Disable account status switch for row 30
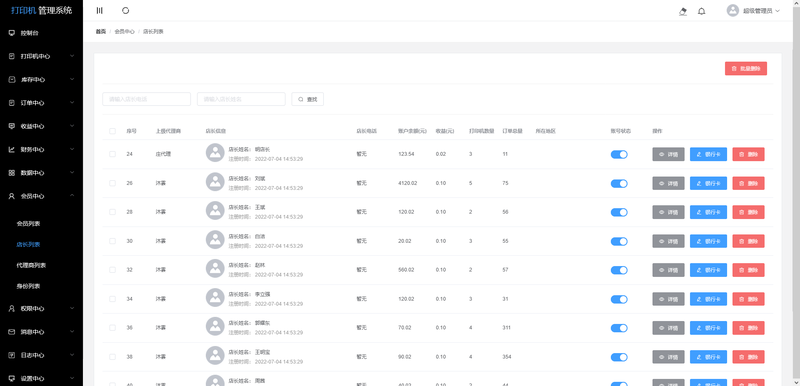The image size is (800, 386). 619,241
